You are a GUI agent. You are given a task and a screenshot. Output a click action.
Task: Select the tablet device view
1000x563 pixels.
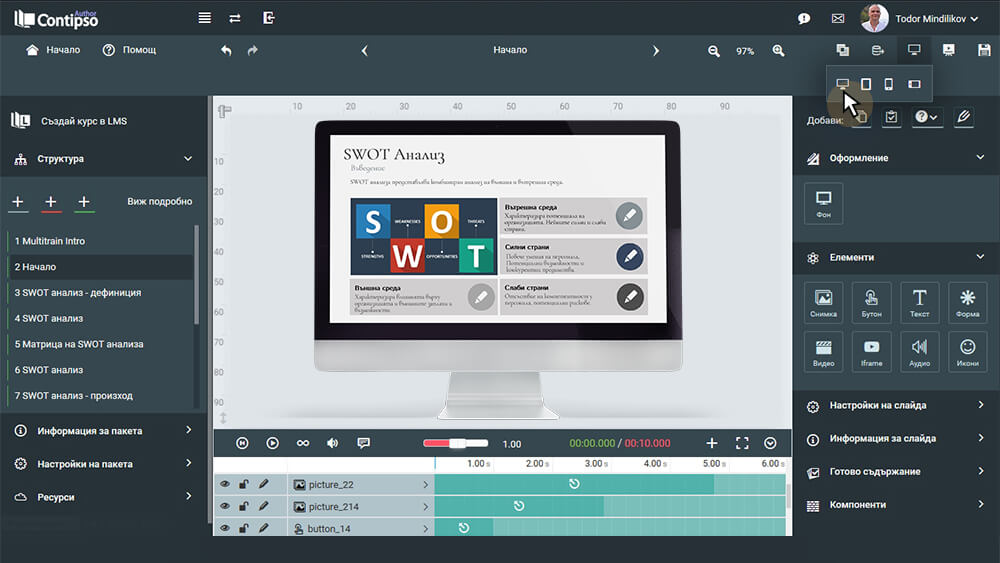[865, 84]
